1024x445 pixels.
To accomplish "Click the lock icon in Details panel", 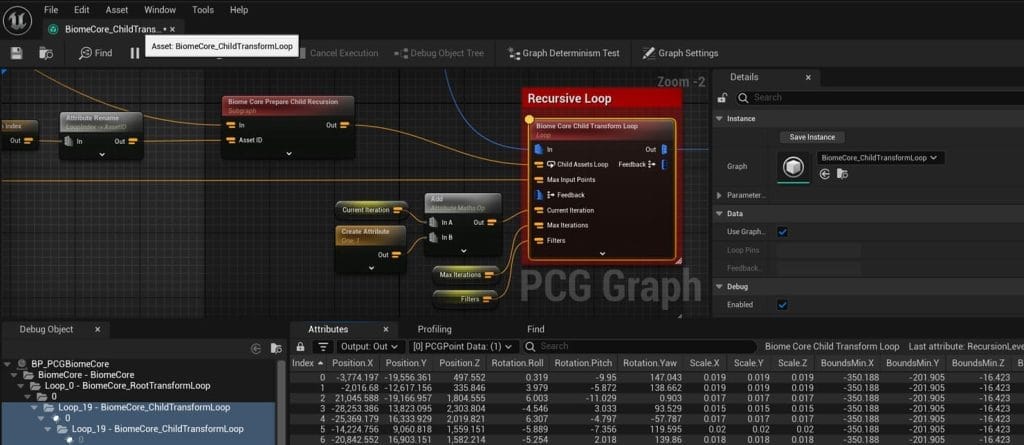I will click(x=722, y=98).
